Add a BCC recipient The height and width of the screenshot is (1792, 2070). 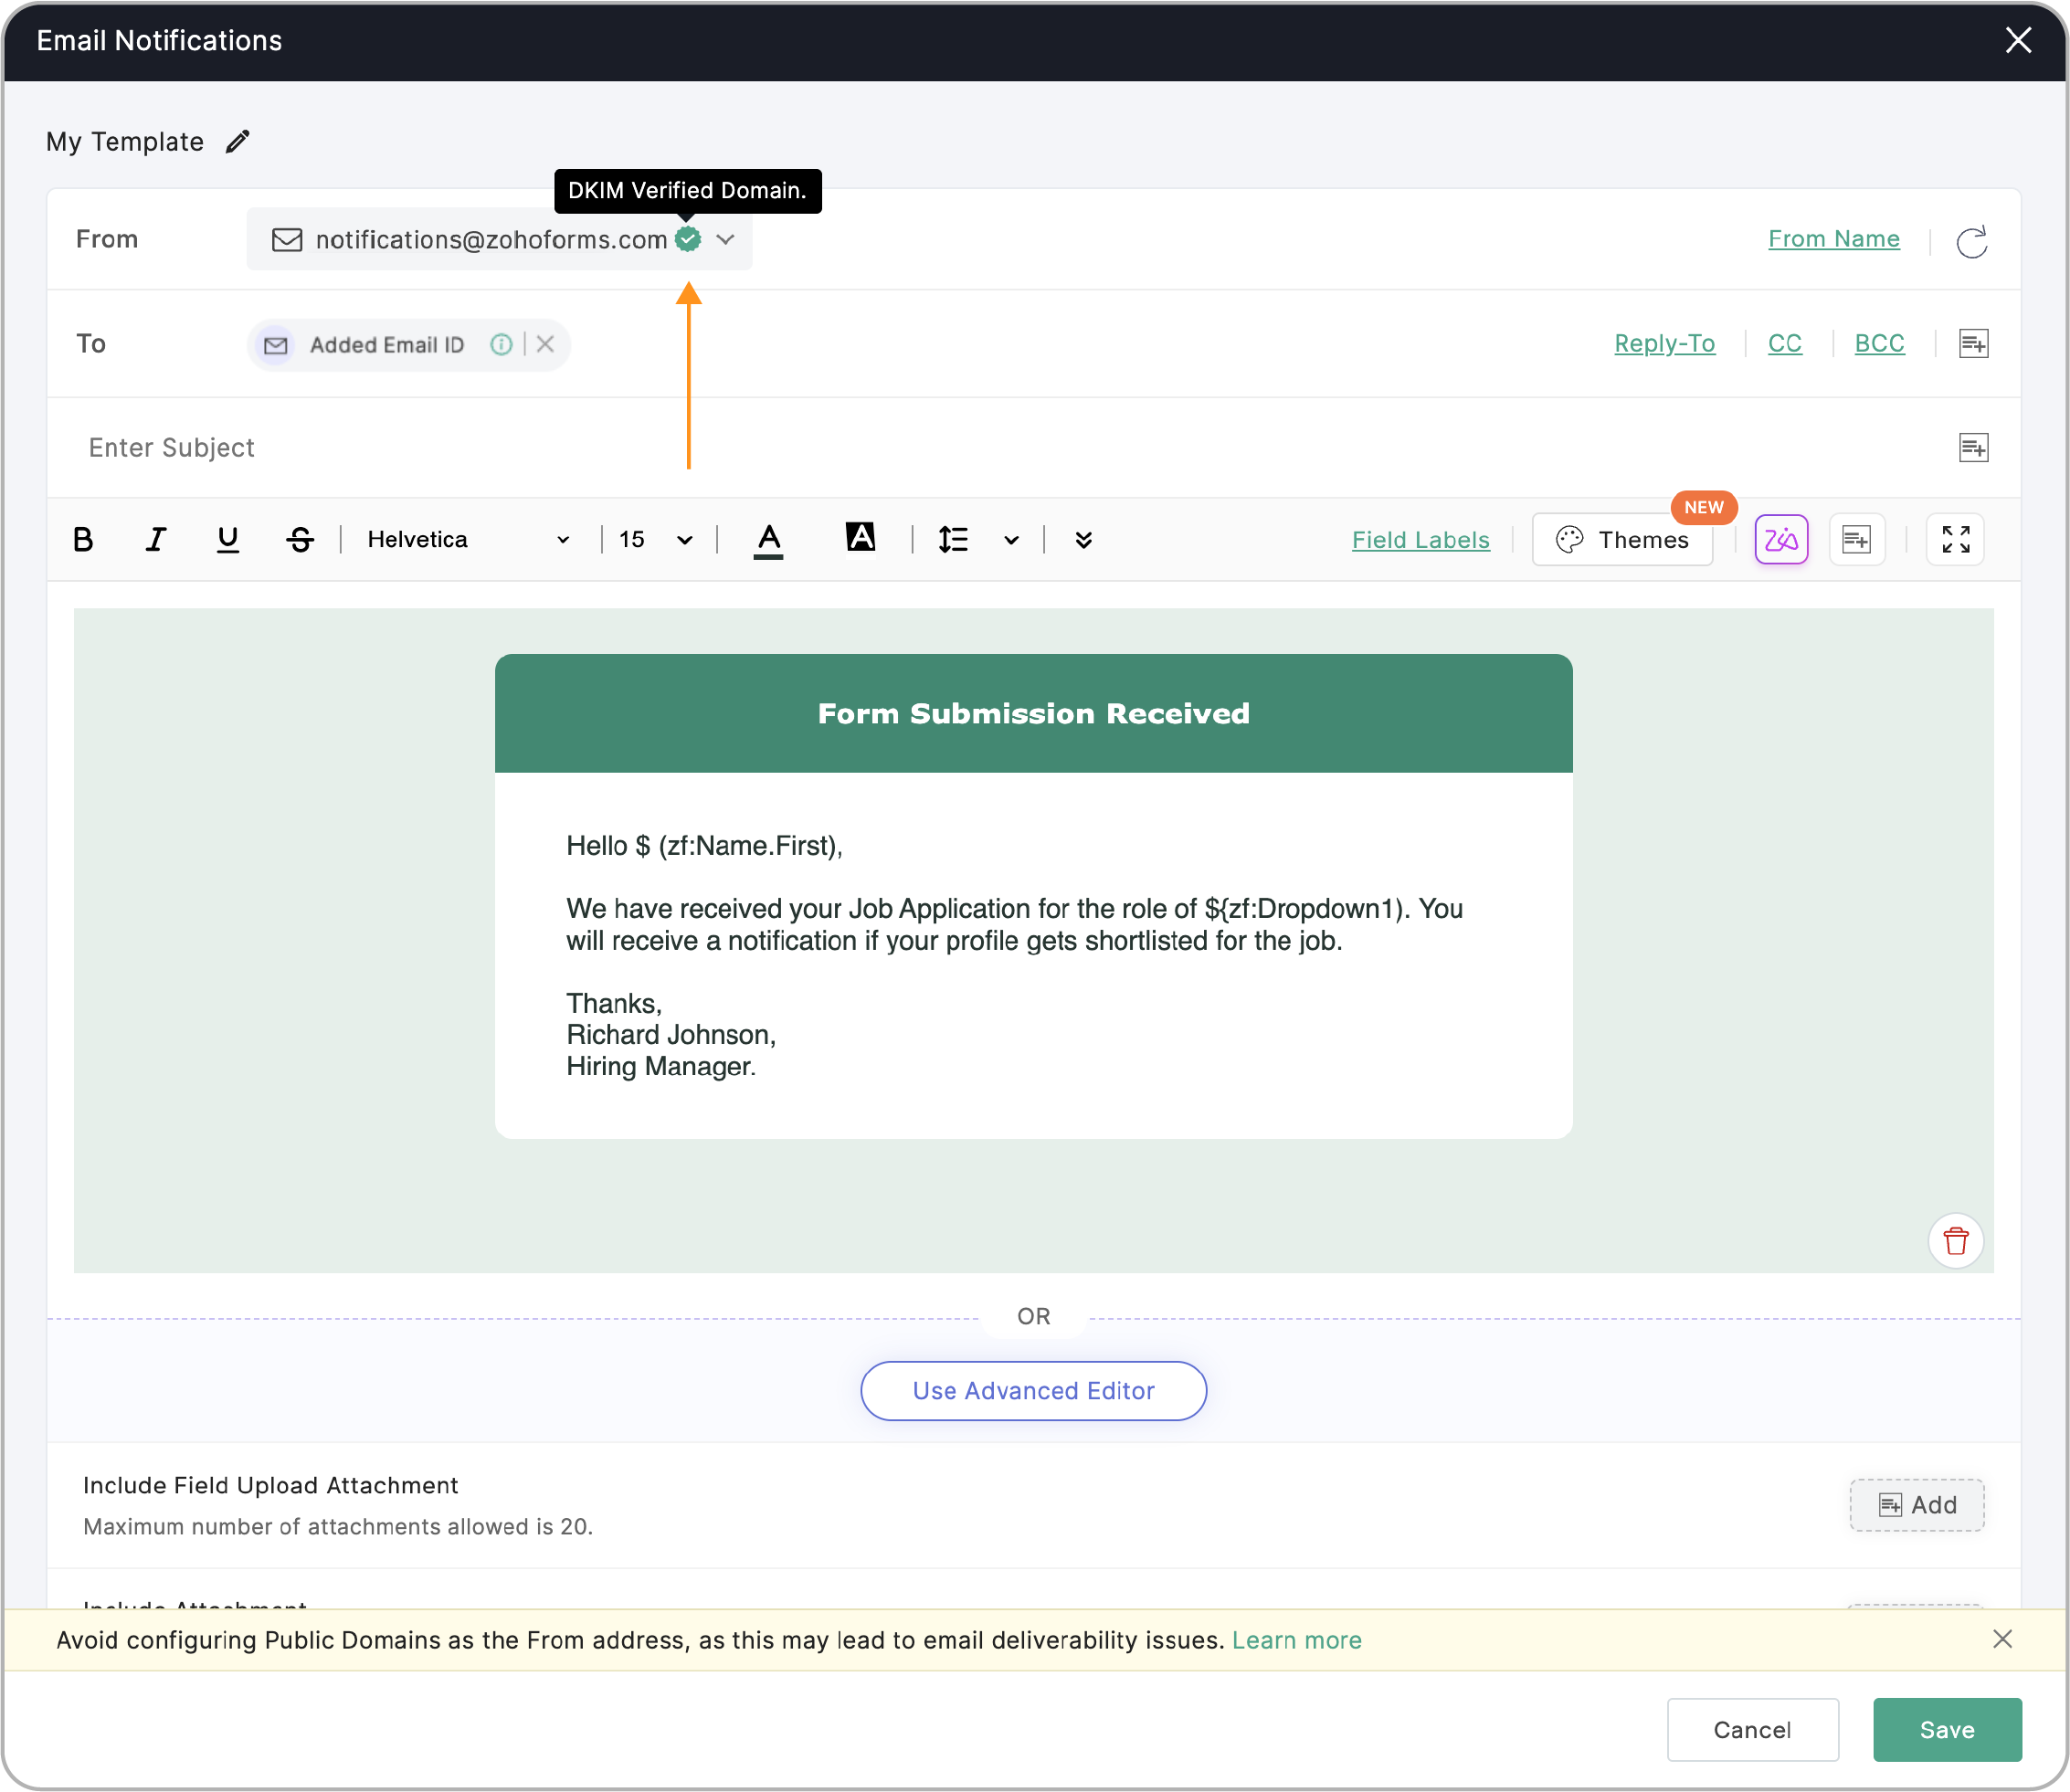[1879, 344]
